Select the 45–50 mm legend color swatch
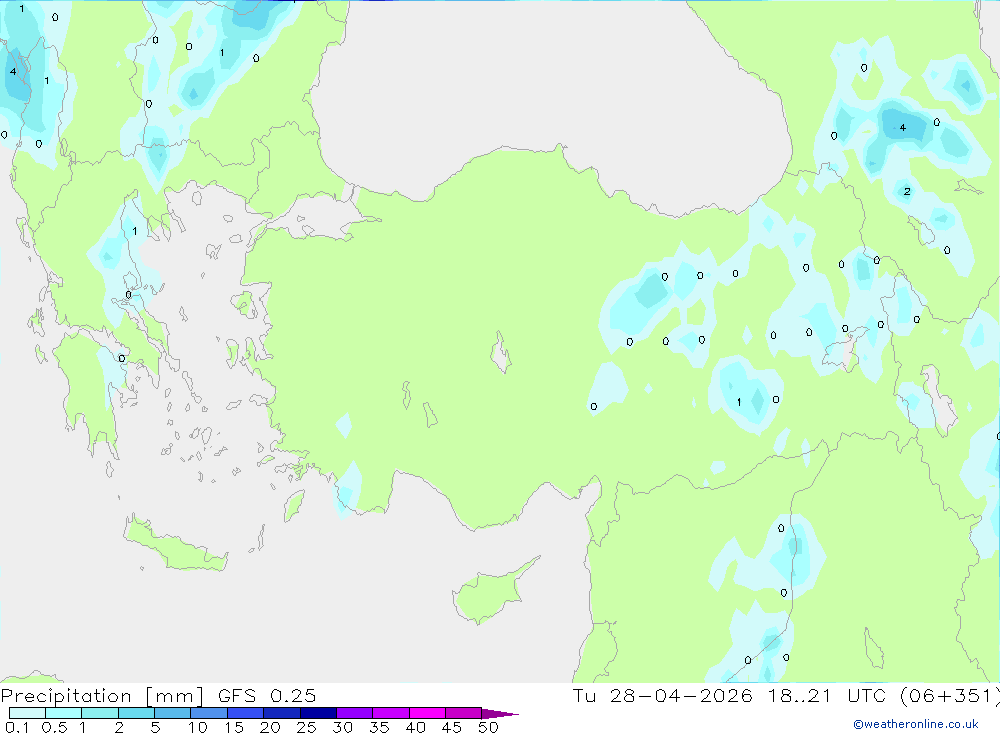 pyautogui.click(x=464, y=713)
